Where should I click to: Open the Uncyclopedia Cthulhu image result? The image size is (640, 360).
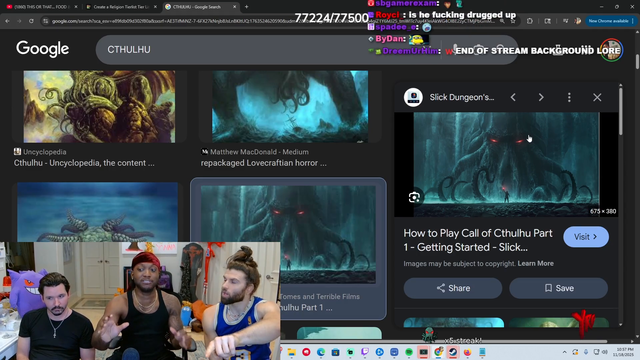pos(99,107)
